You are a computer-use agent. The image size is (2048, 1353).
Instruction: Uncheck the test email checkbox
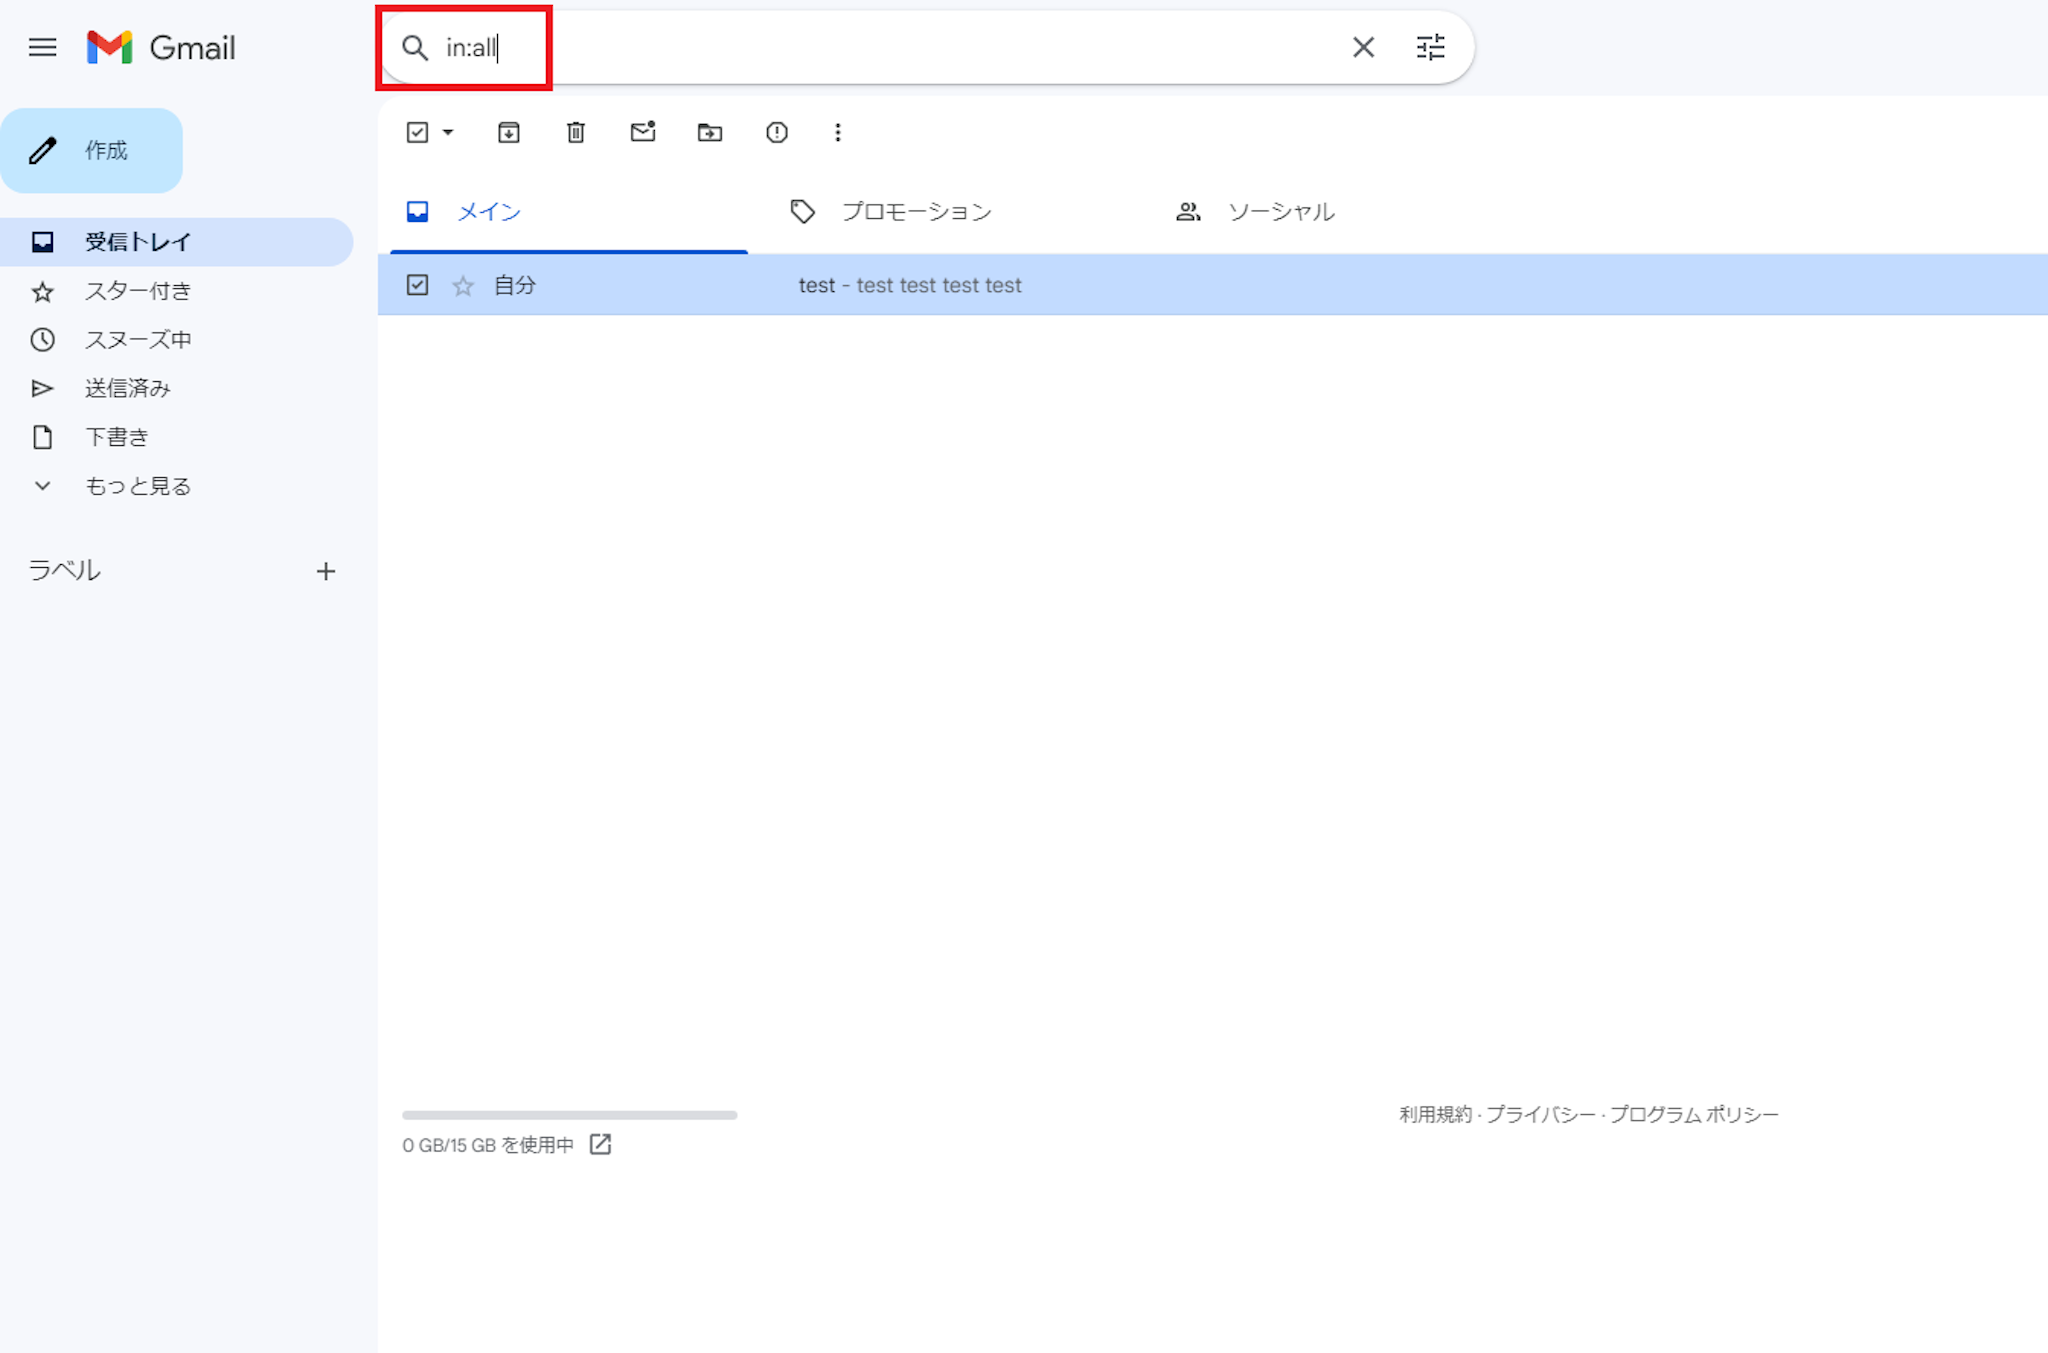(417, 285)
